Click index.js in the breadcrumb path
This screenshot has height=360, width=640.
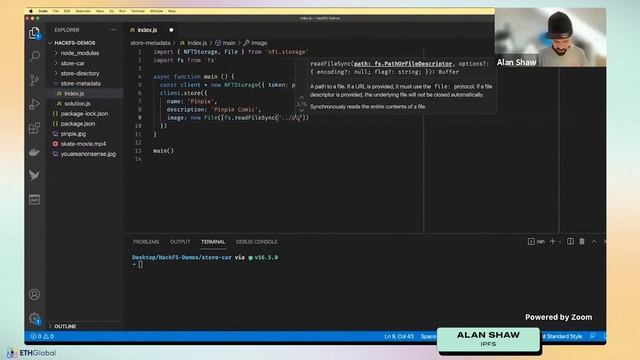[193, 43]
